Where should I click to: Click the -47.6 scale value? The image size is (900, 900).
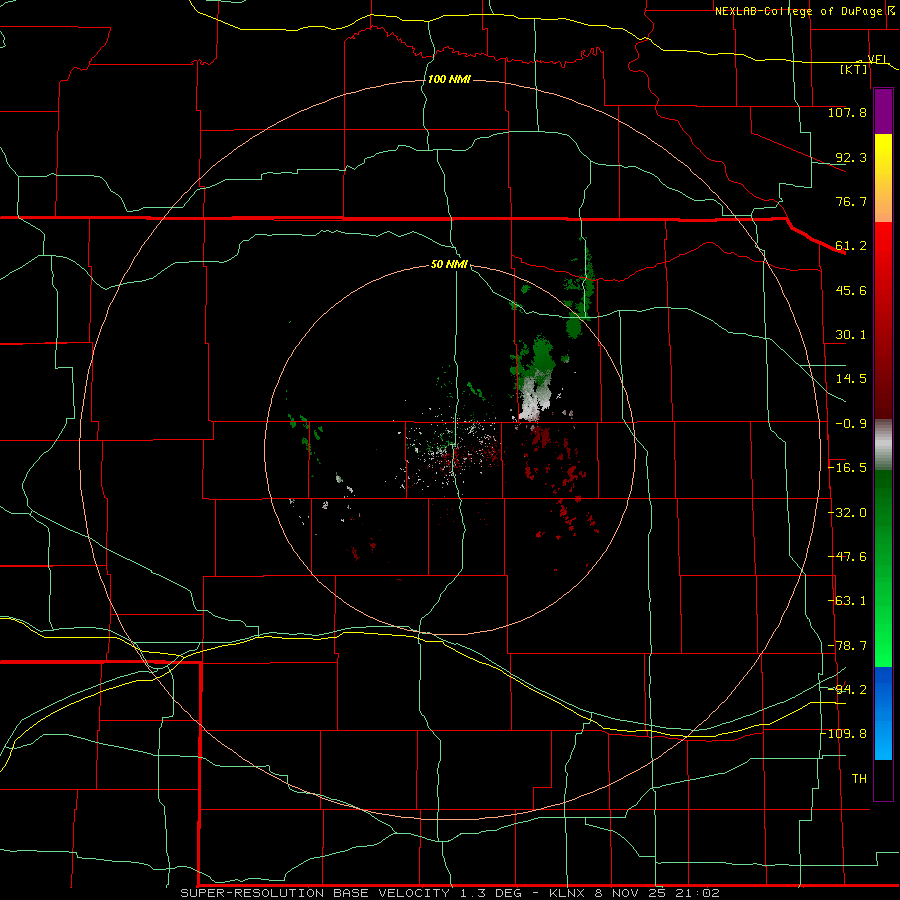pos(847,557)
